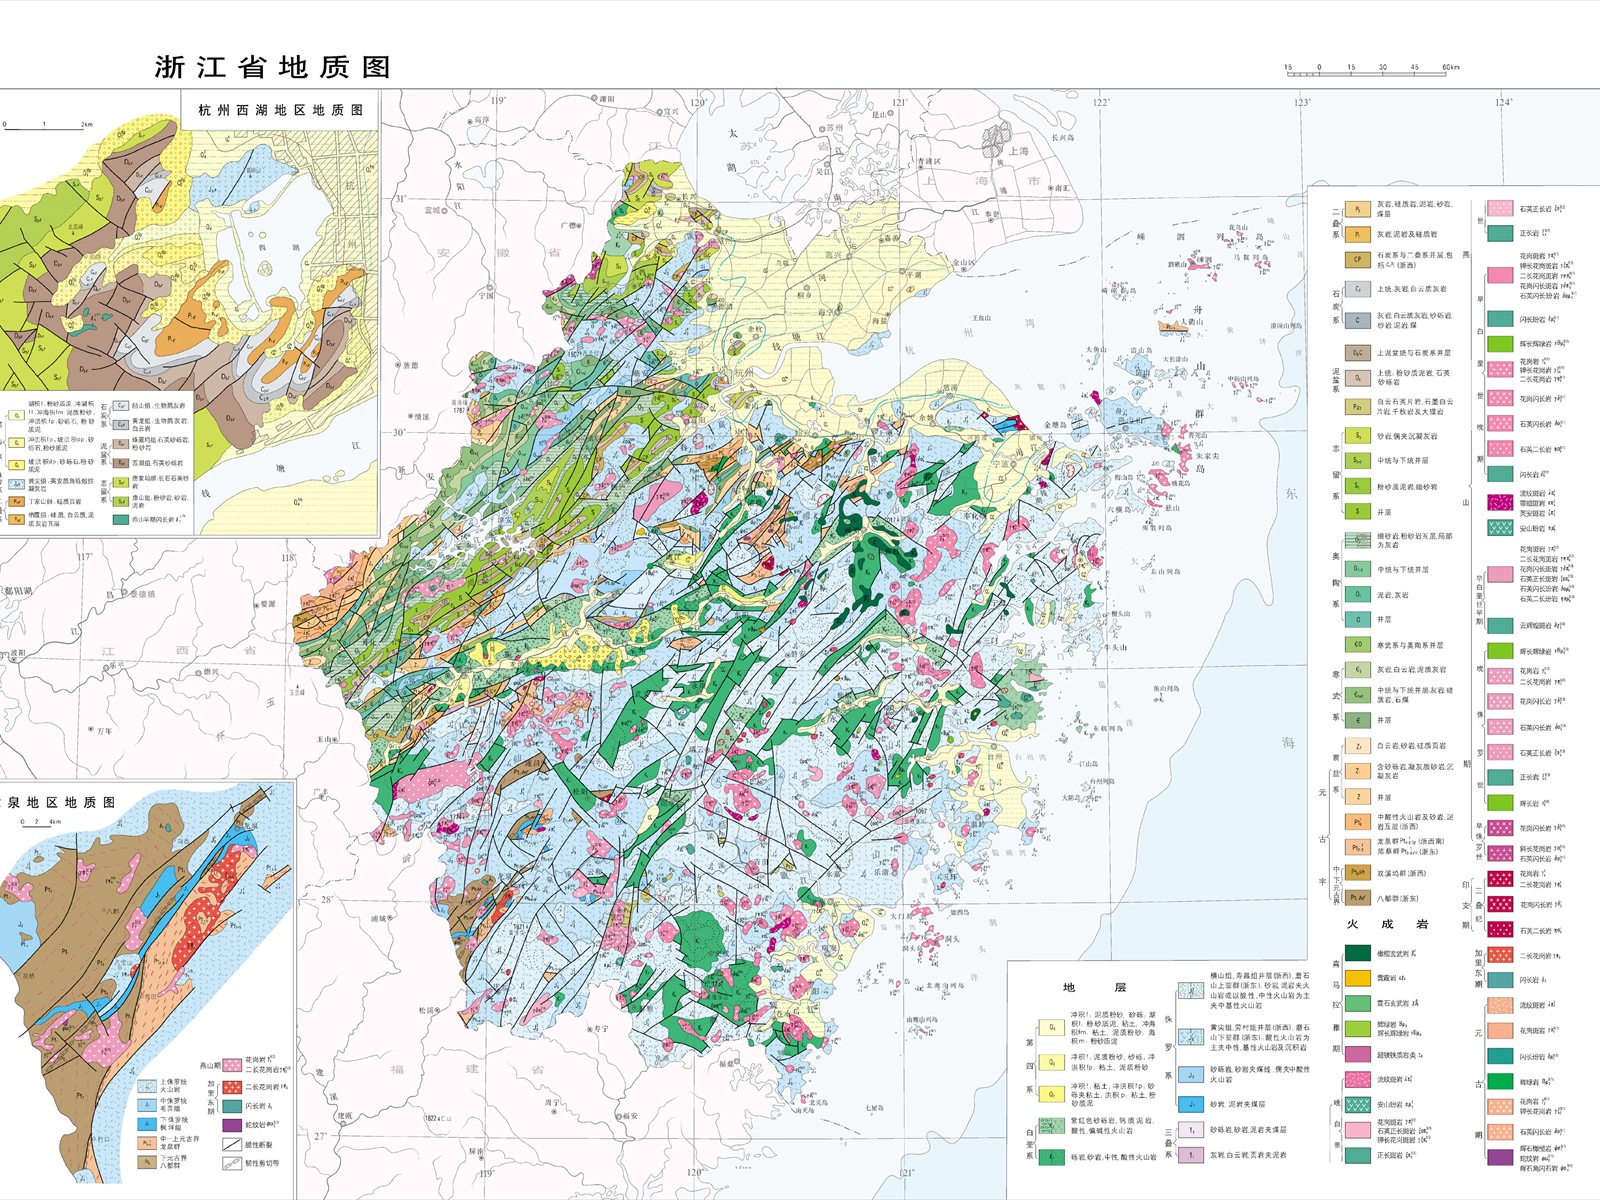Click the plain S 并层 legend swatch
The image size is (1600, 1200).
click(x=1357, y=511)
